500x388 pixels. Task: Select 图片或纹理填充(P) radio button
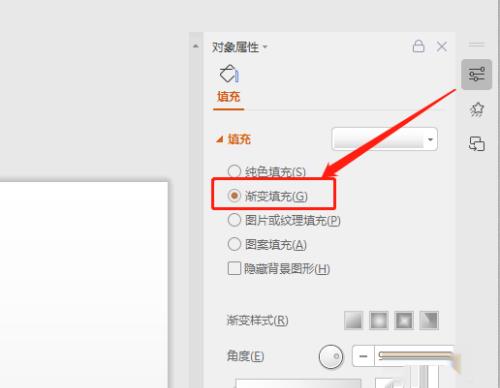click(x=234, y=220)
